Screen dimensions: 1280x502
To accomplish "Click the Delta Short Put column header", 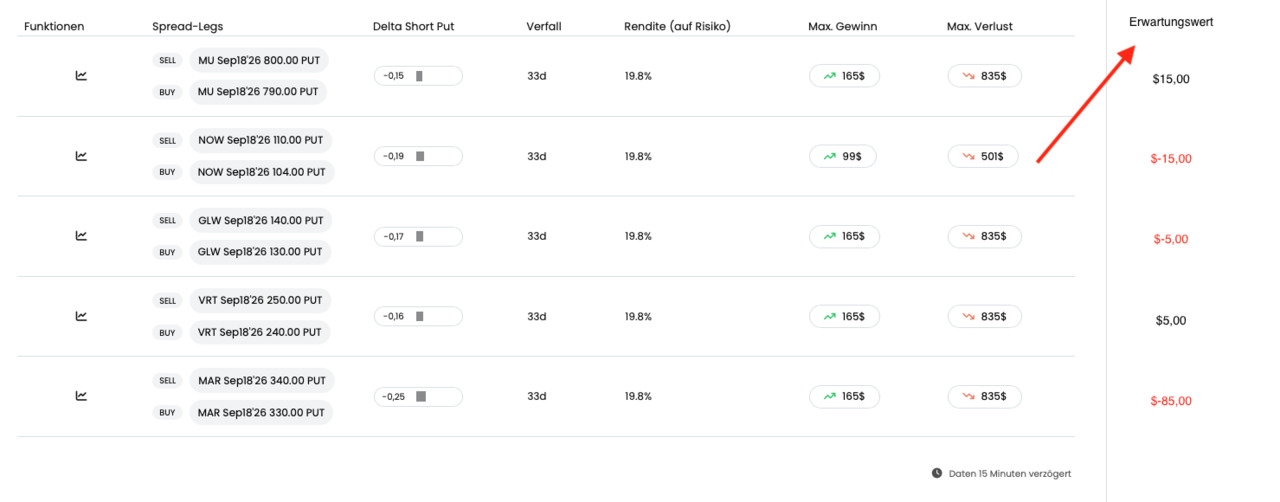I will tap(413, 26).
